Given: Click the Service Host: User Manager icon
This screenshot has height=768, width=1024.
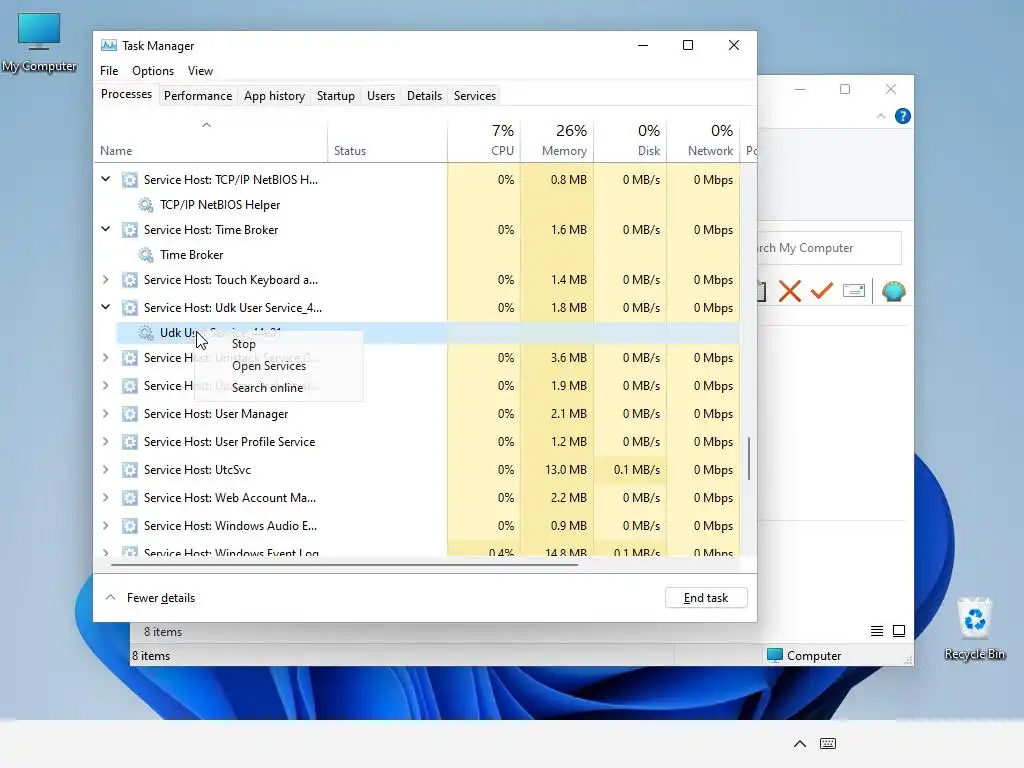Looking at the screenshot, I should click(x=130, y=414).
